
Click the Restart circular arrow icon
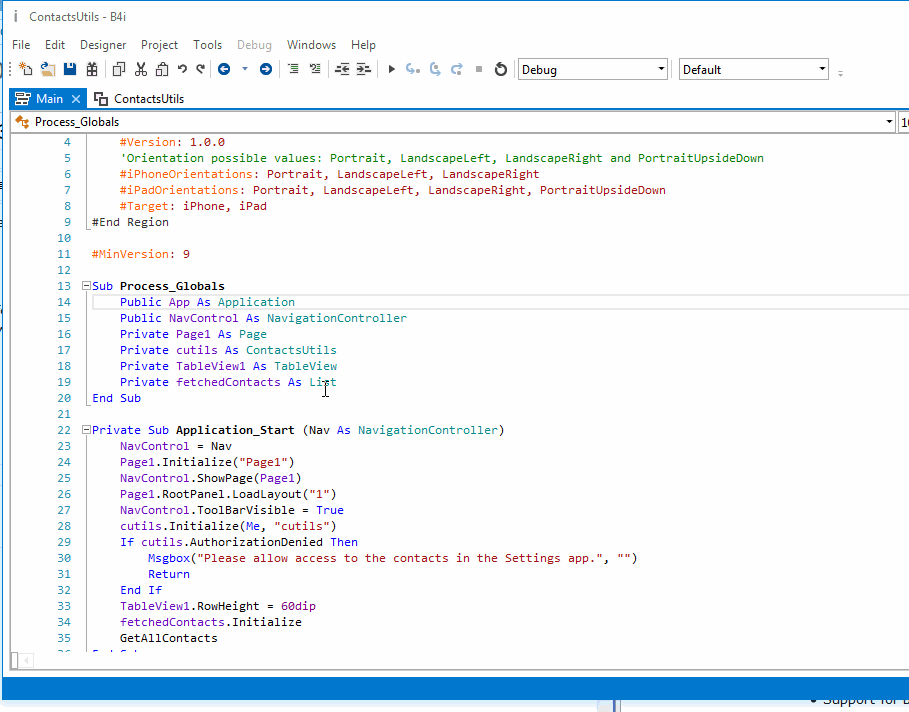501,69
